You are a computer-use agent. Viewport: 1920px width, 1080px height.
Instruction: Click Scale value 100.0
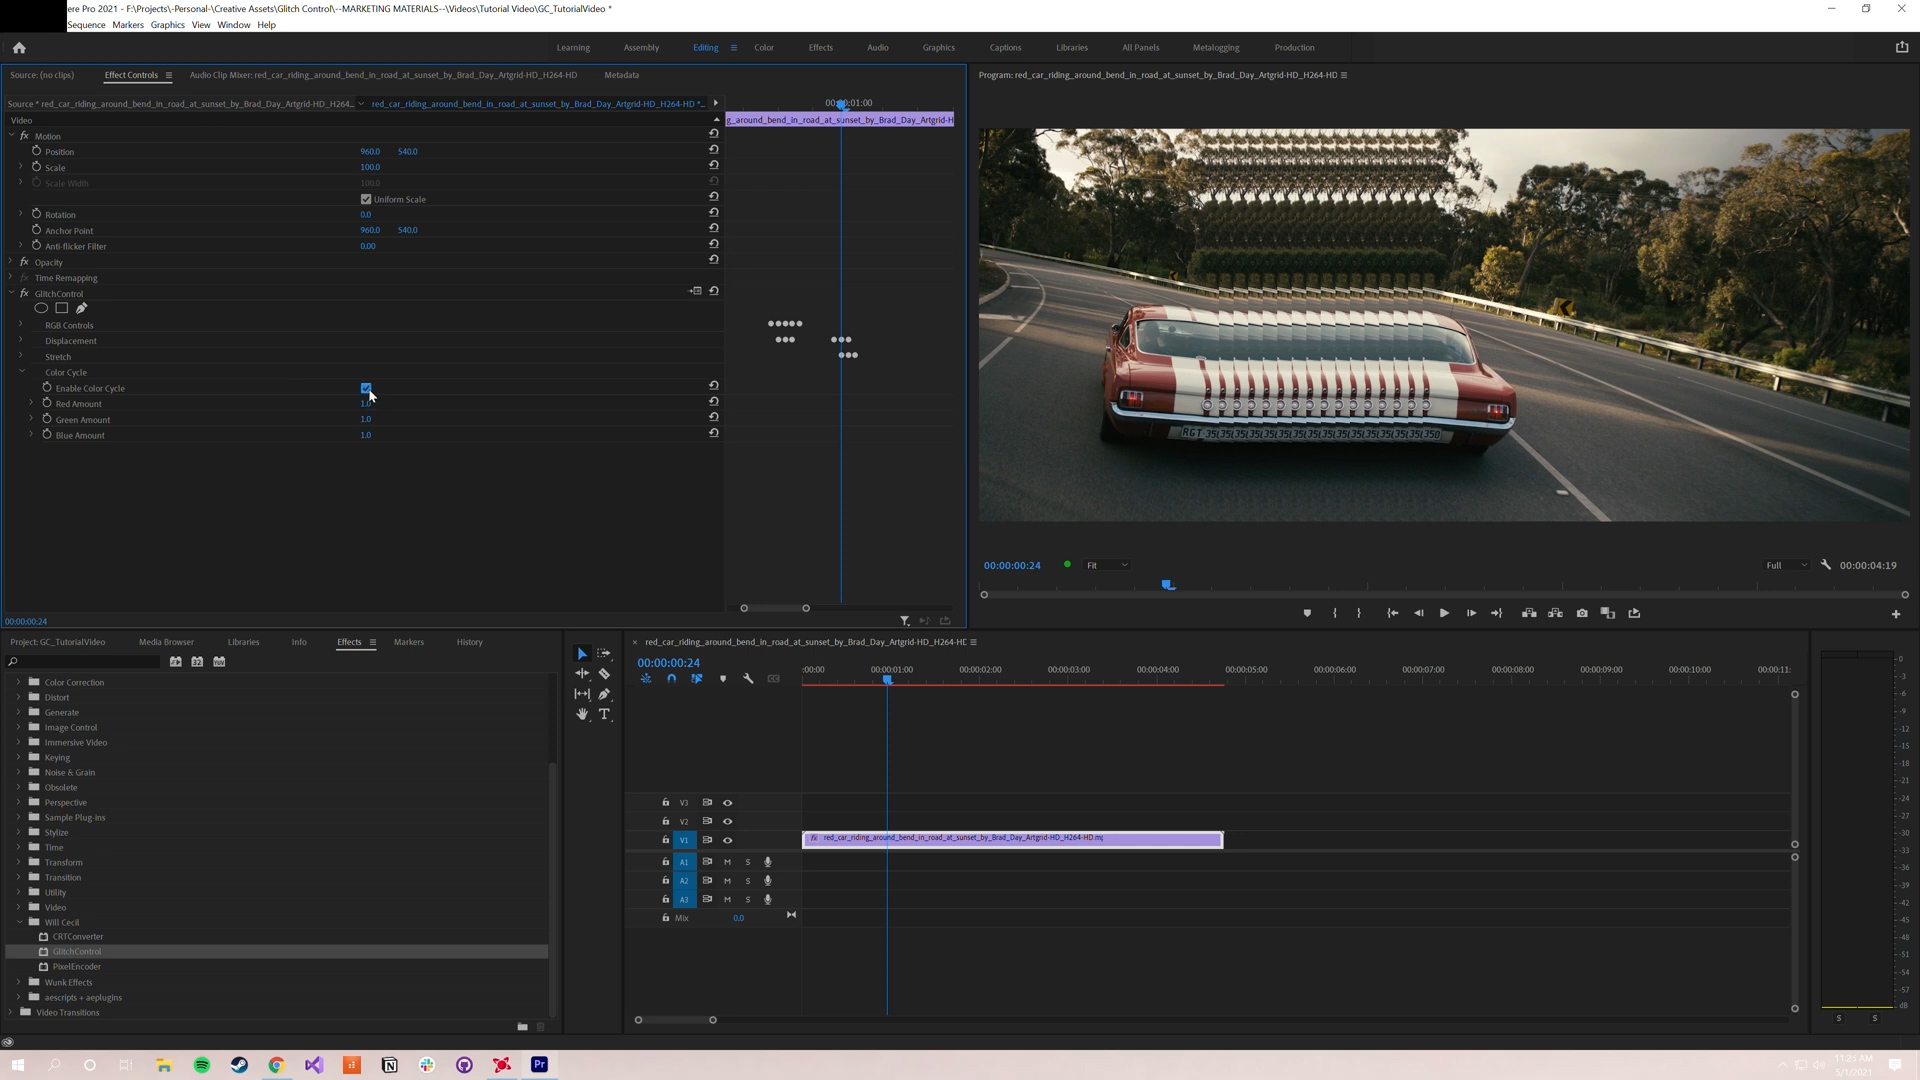click(370, 167)
